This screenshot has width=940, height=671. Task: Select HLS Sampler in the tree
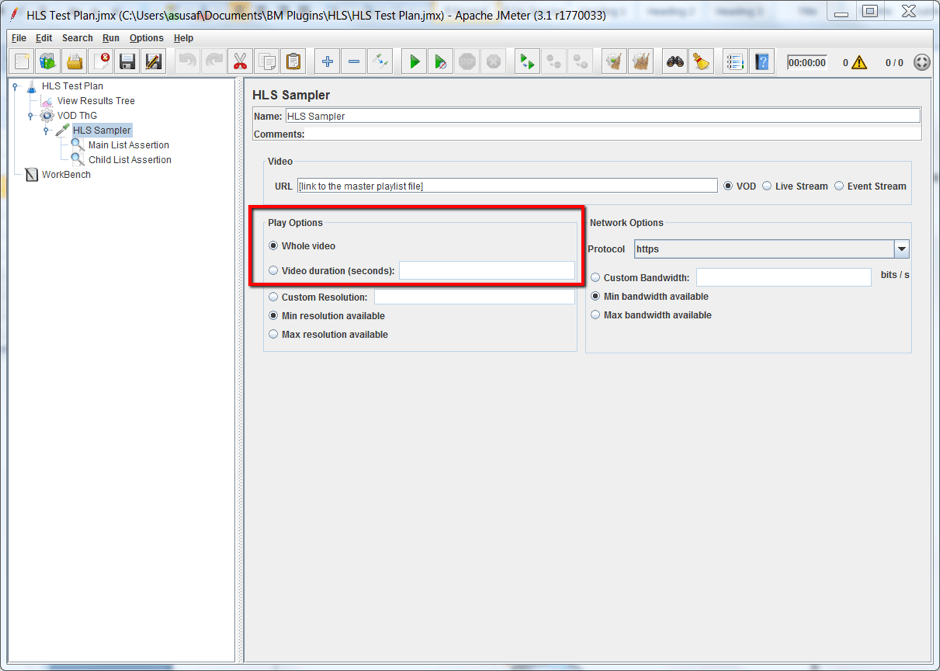[102, 130]
